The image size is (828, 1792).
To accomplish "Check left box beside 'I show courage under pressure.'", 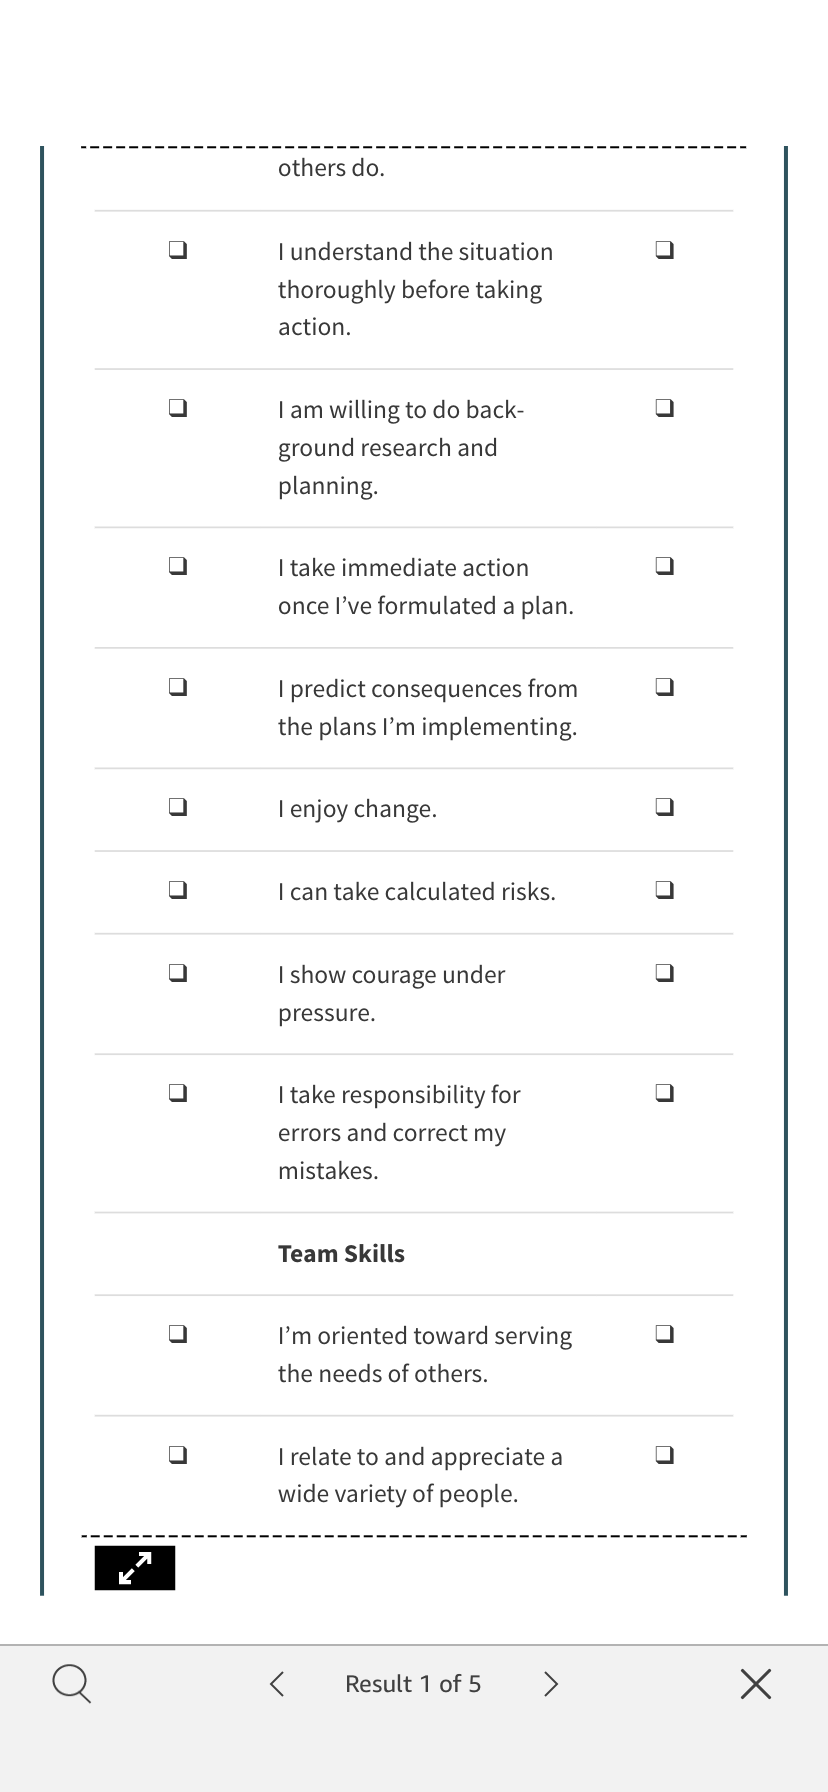I will 178,973.
